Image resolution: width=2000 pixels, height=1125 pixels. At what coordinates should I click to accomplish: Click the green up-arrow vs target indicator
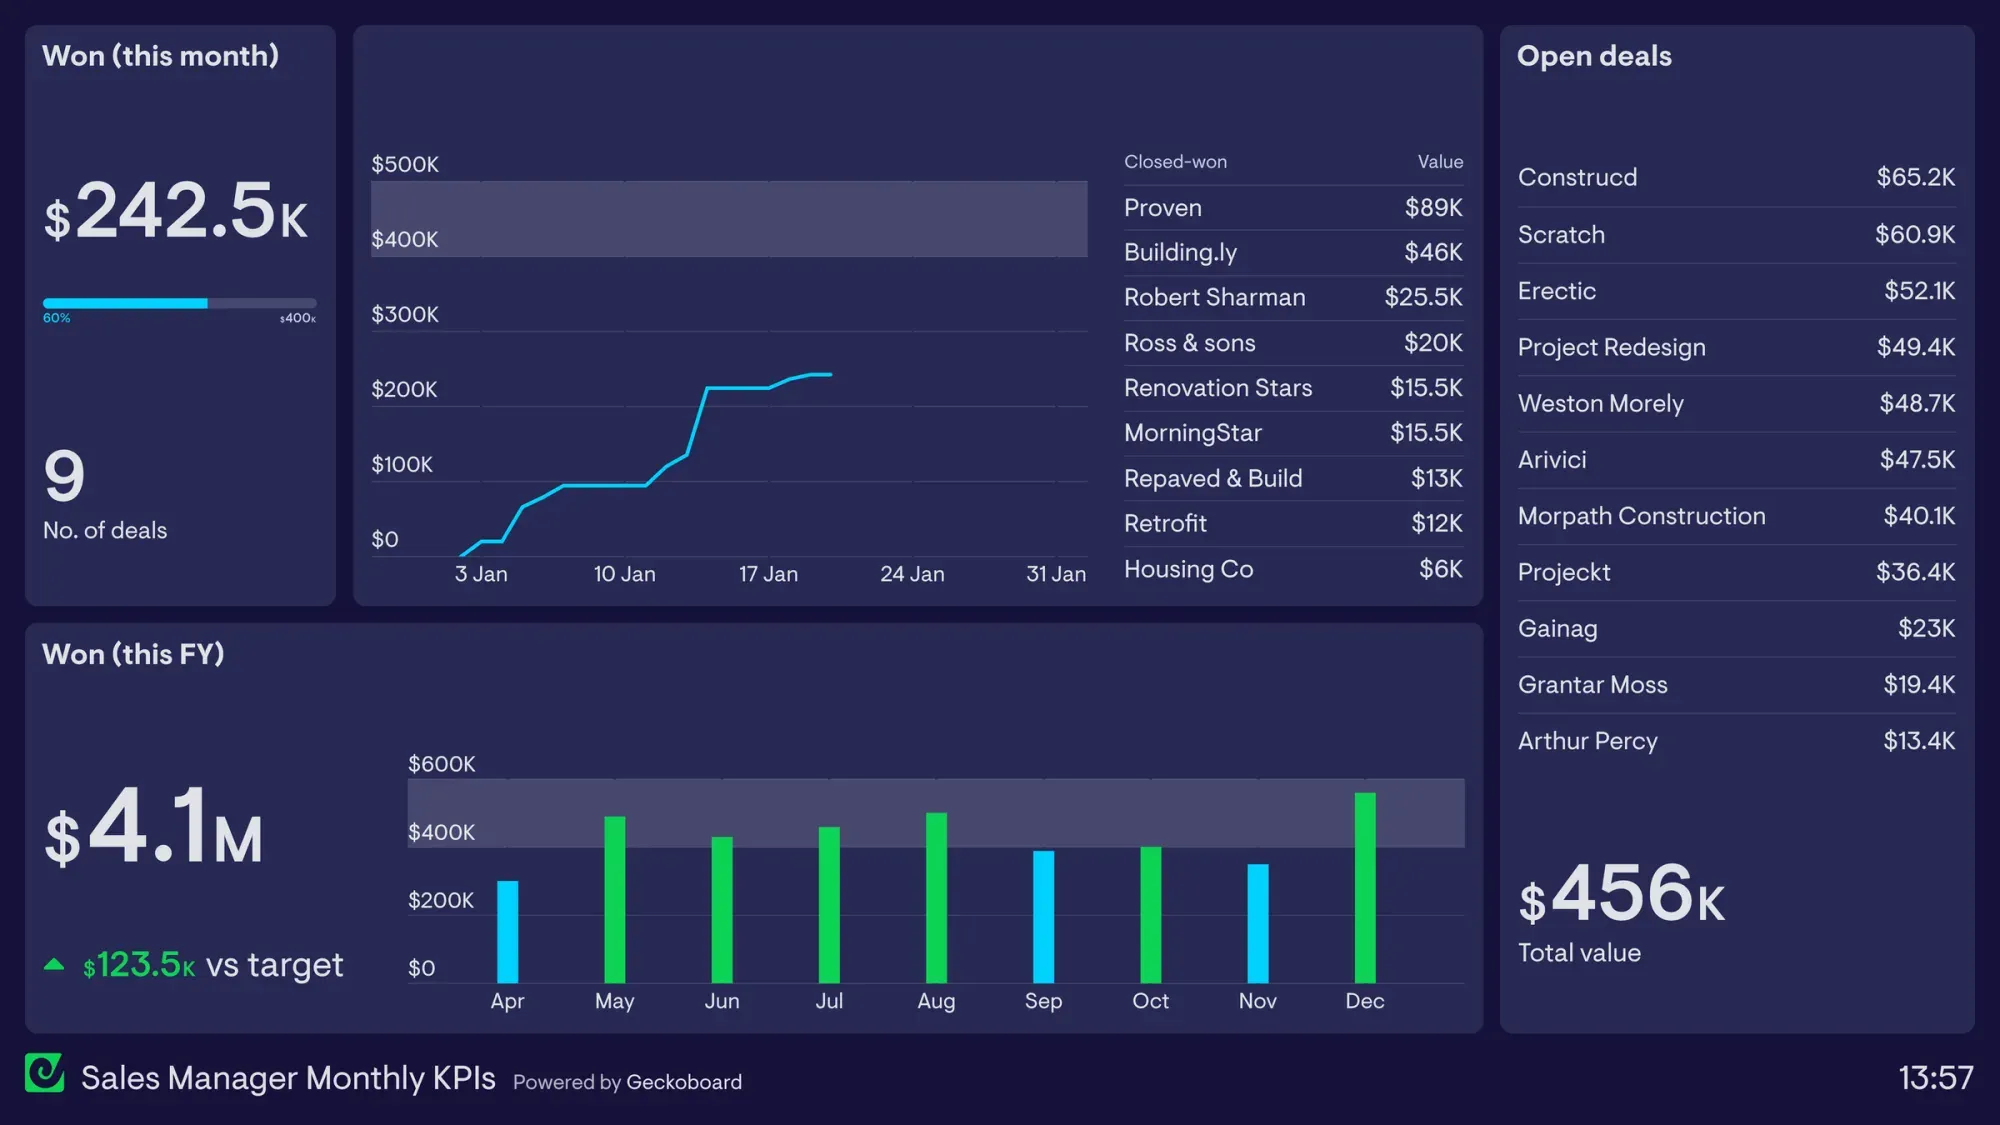54,965
